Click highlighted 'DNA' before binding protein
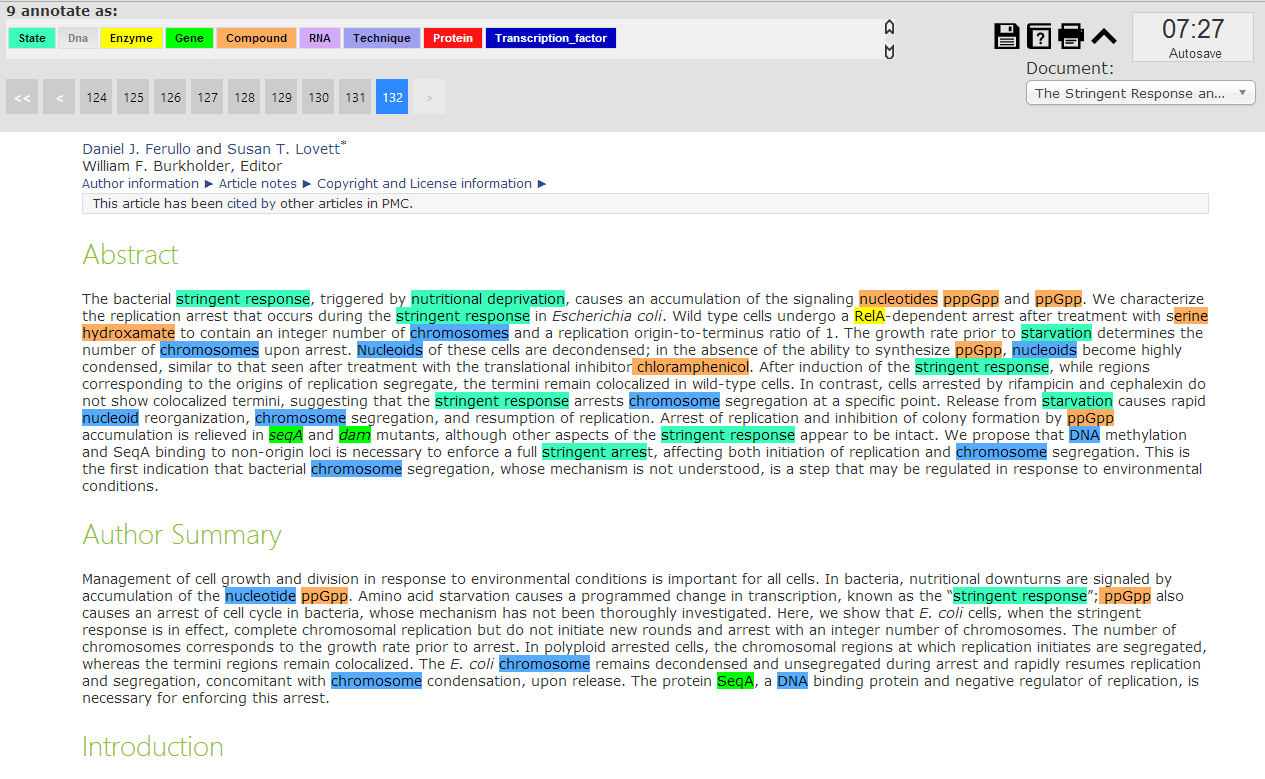The width and height of the screenshot is (1265, 779). (792, 681)
